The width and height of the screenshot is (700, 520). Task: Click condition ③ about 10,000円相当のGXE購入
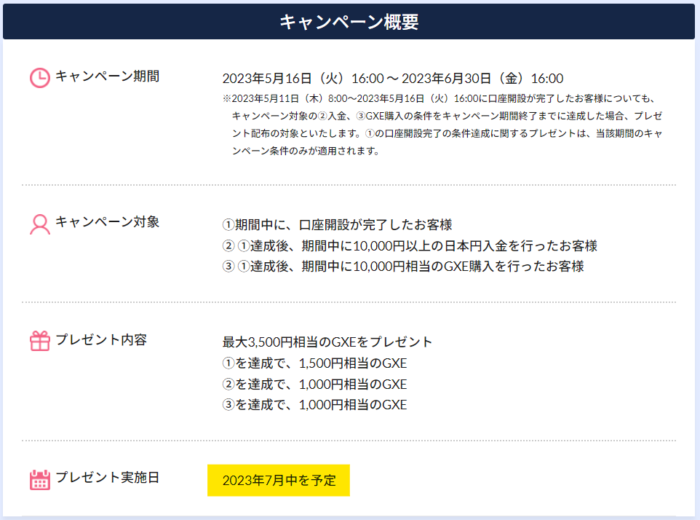click(403, 266)
